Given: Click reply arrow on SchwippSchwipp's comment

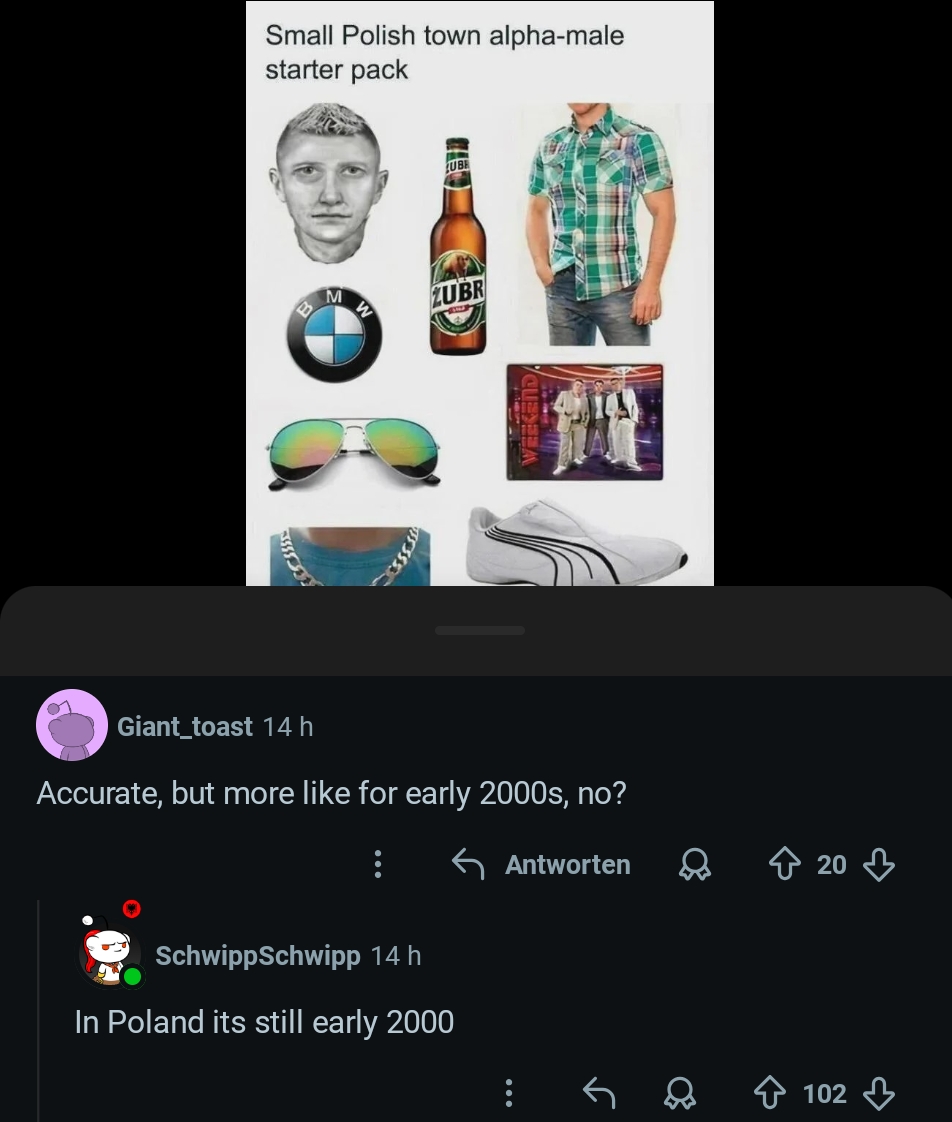Looking at the screenshot, I should click(598, 1094).
